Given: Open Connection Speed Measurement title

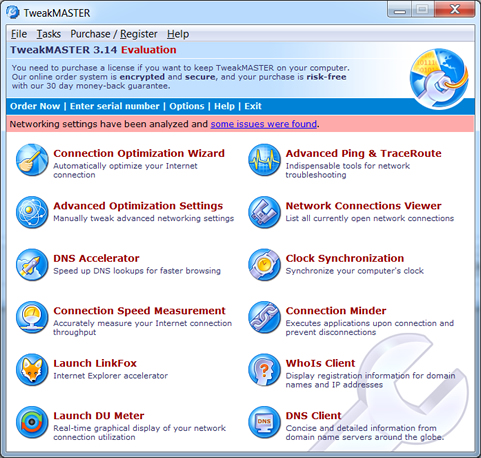Looking at the screenshot, I should (139, 311).
